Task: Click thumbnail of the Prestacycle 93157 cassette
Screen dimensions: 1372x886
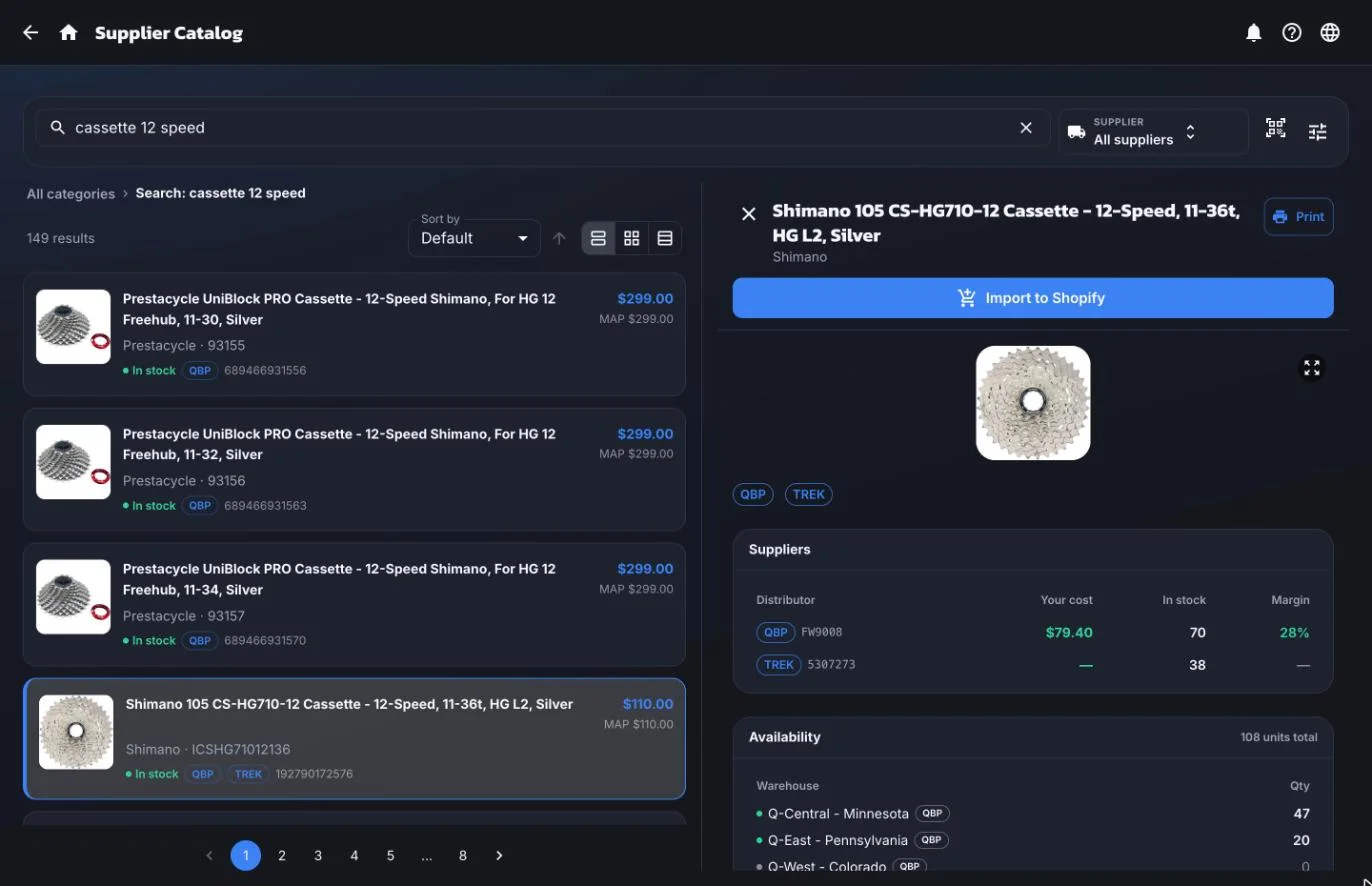Action: (73, 597)
